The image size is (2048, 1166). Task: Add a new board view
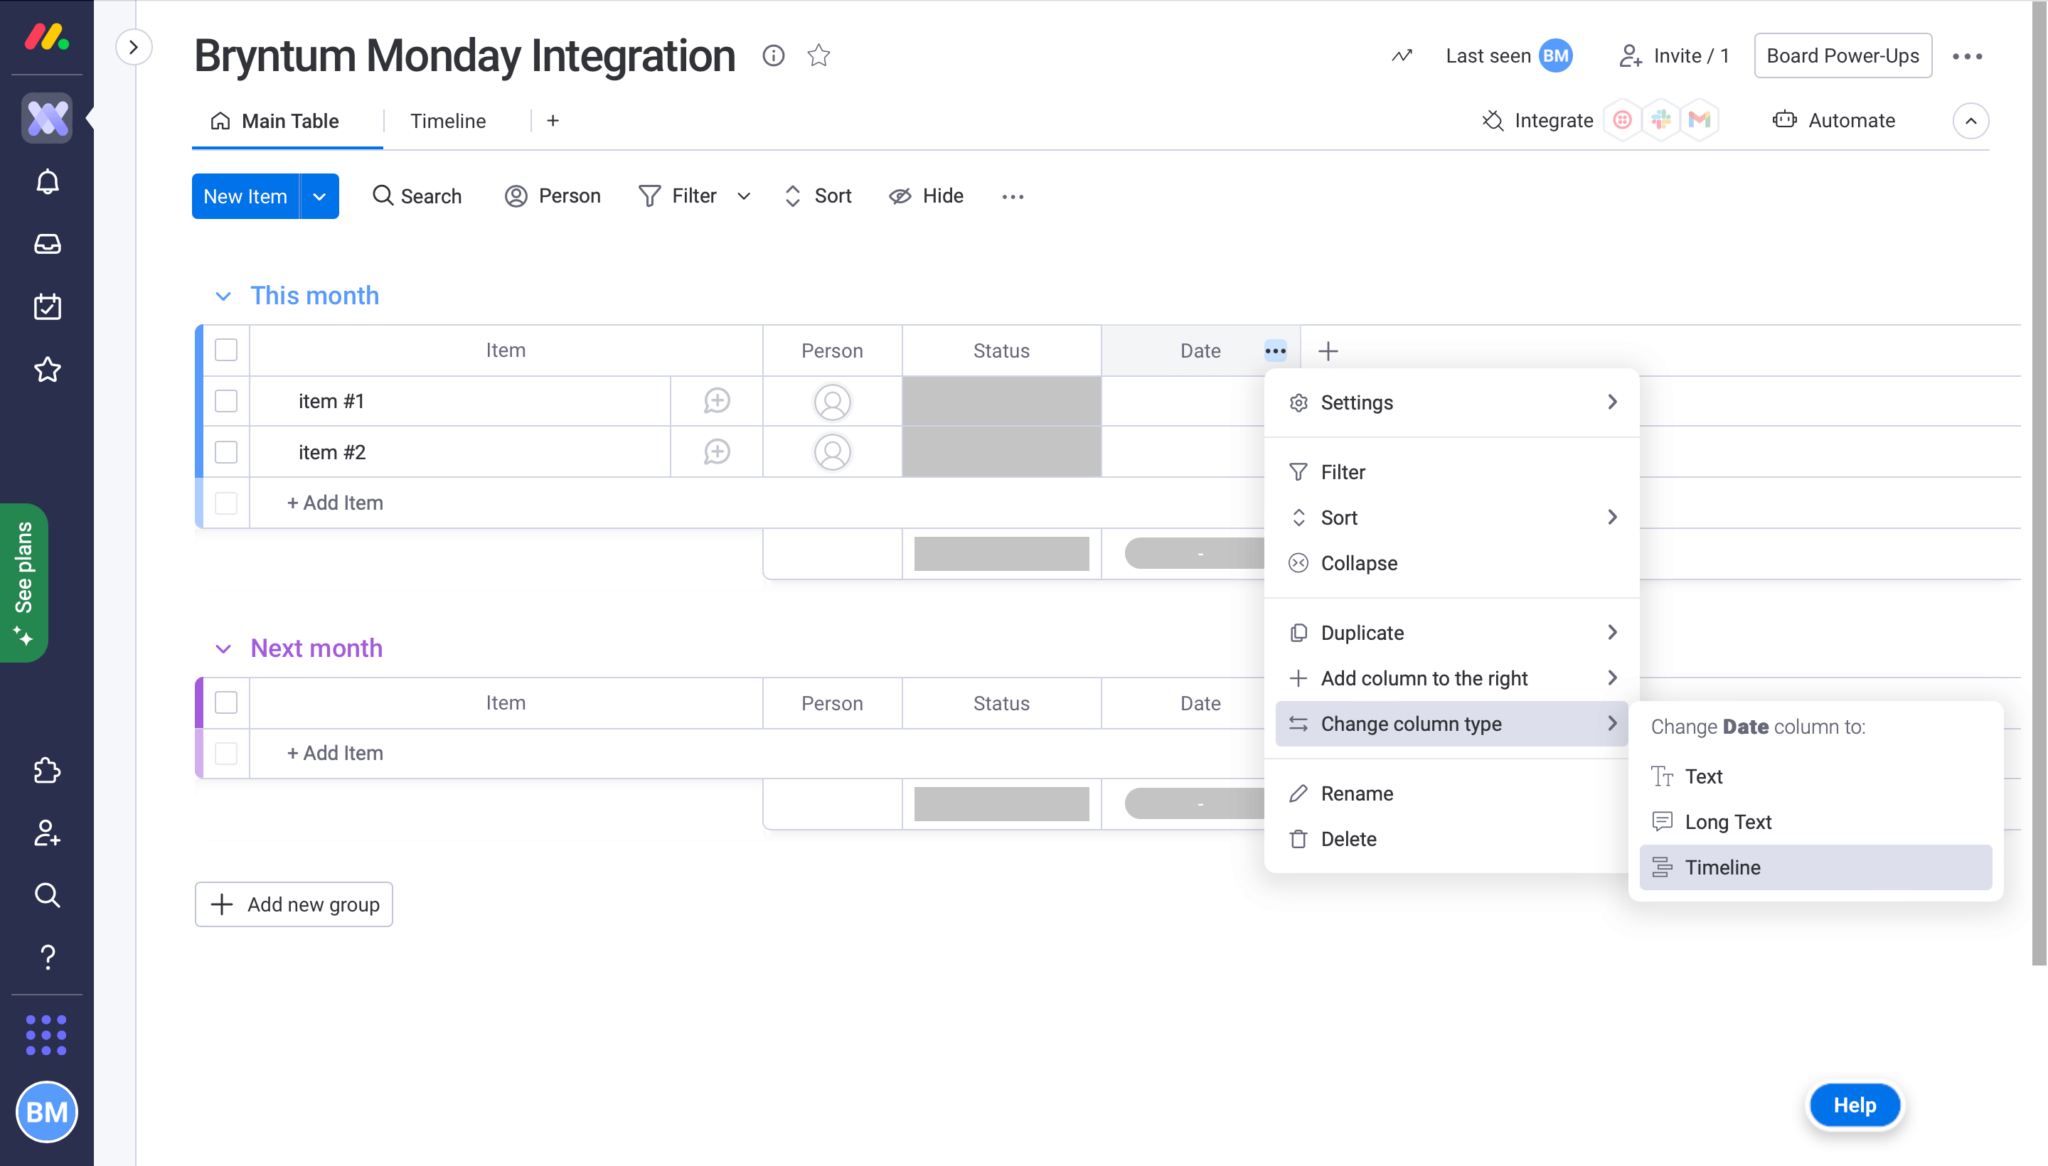[x=553, y=121]
